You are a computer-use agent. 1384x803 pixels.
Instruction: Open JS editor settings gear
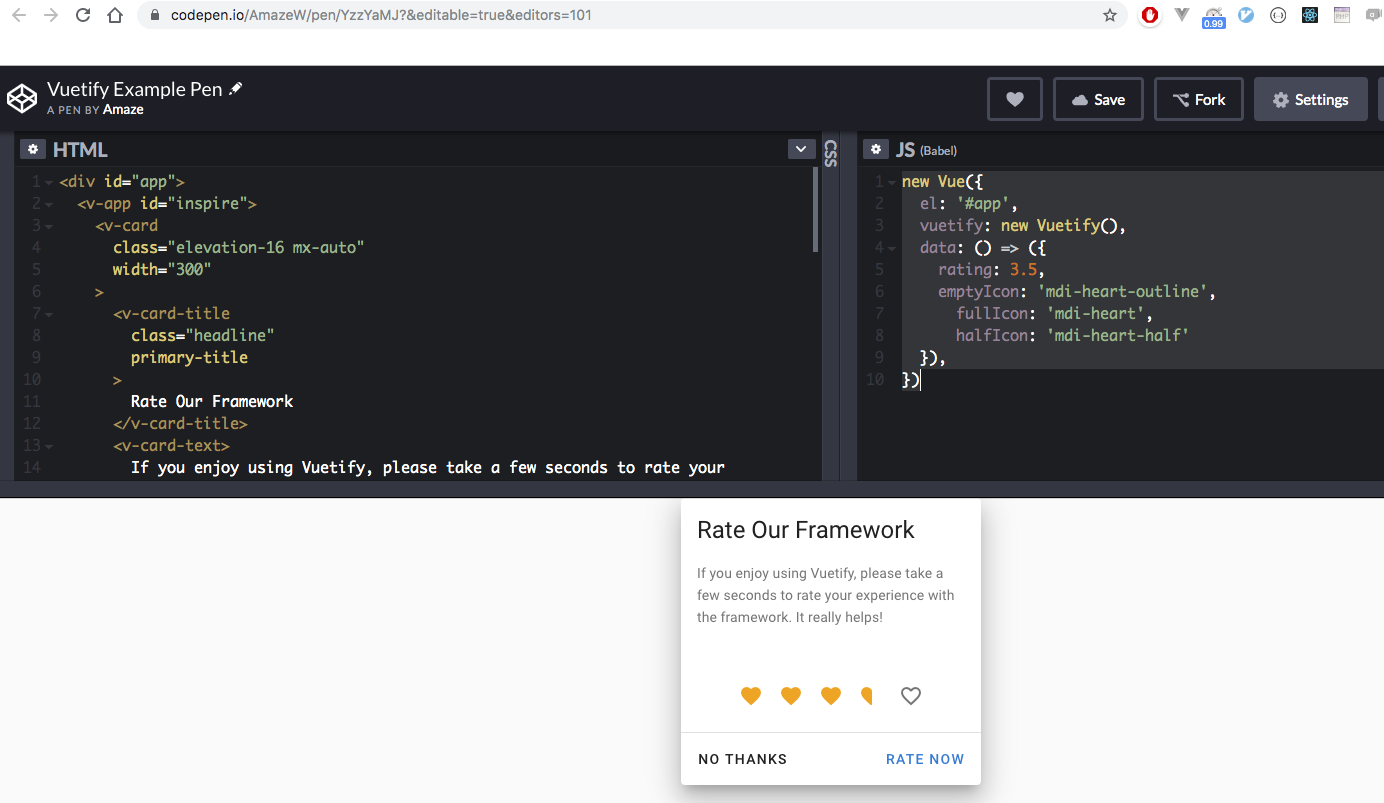(876, 149)
